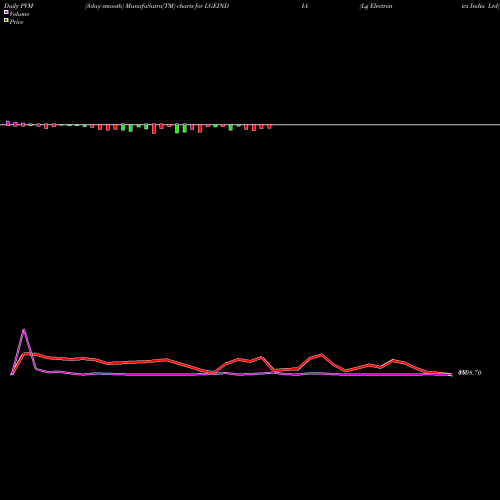Click the 'Lg Electron' company name text
Screen dimensions: 500x500
[376, 6]
